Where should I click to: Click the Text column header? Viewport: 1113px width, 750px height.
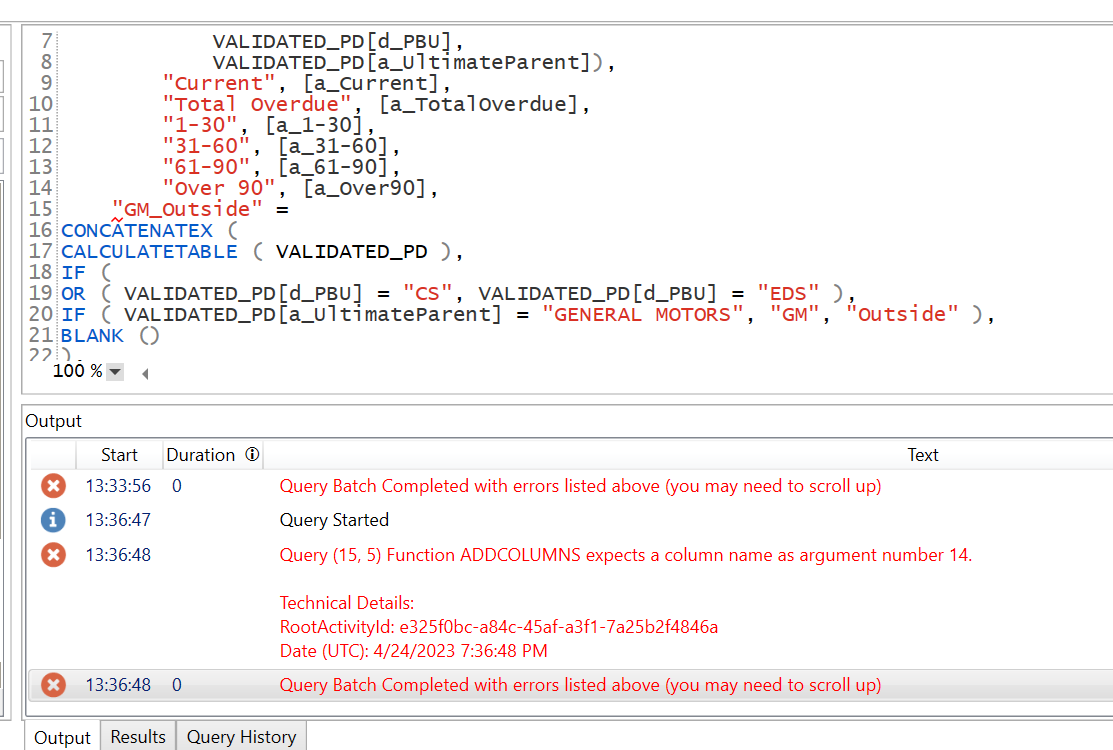[922, 455]
